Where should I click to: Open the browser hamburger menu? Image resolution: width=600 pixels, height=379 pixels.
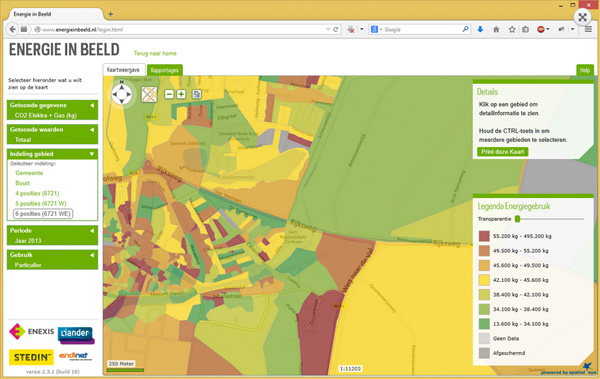coord(588,29)
